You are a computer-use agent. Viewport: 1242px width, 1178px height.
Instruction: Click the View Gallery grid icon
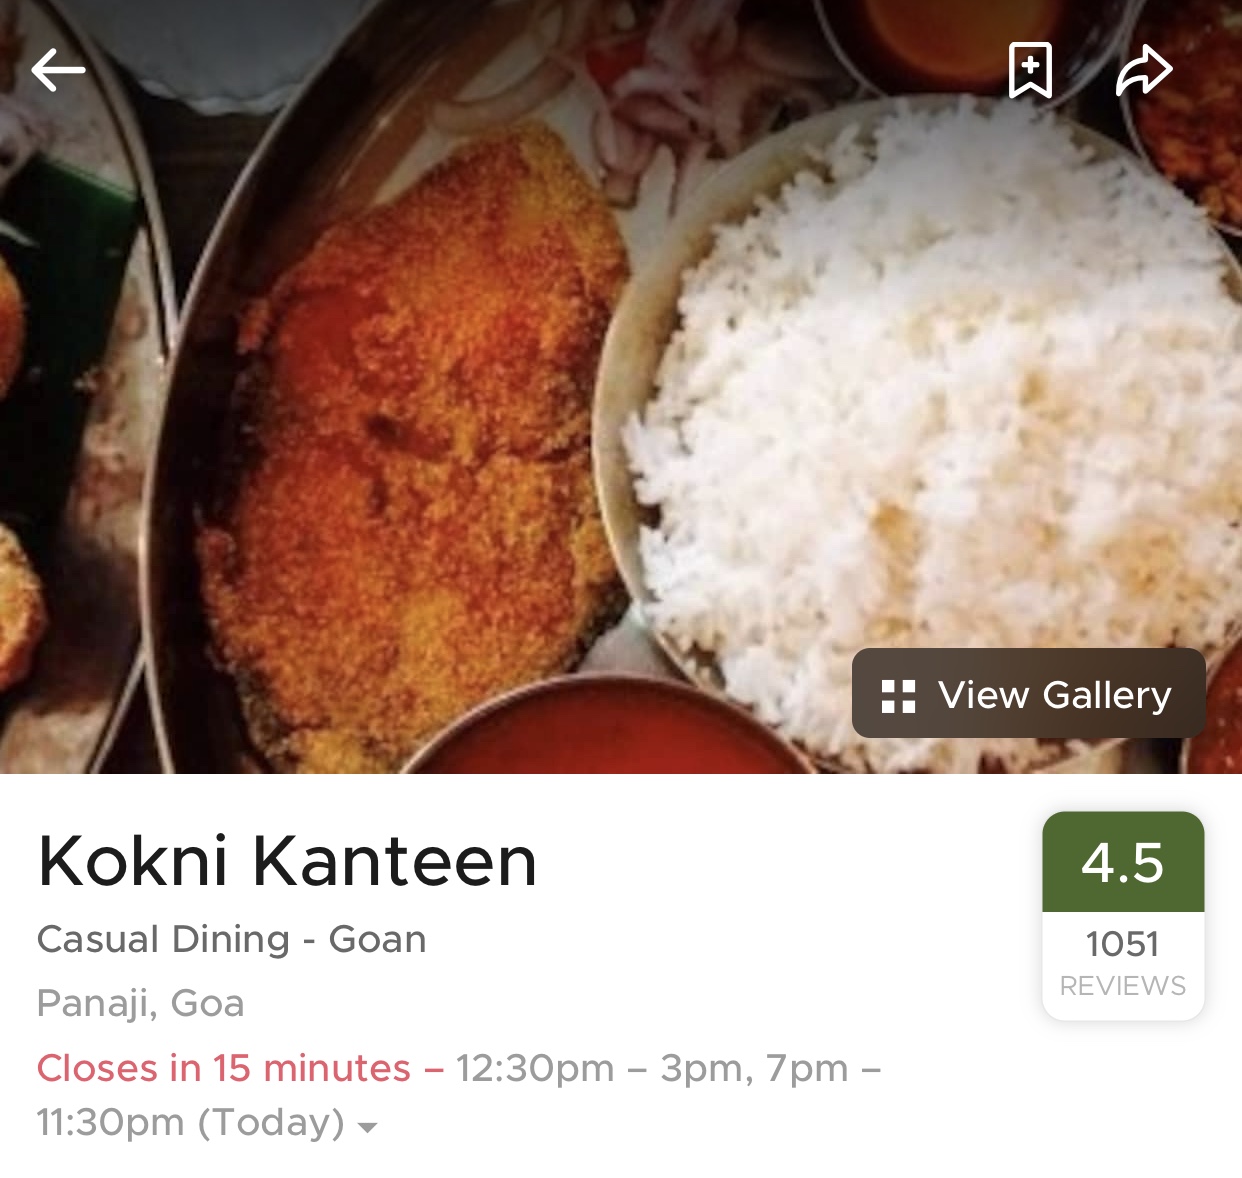point(898,696)
